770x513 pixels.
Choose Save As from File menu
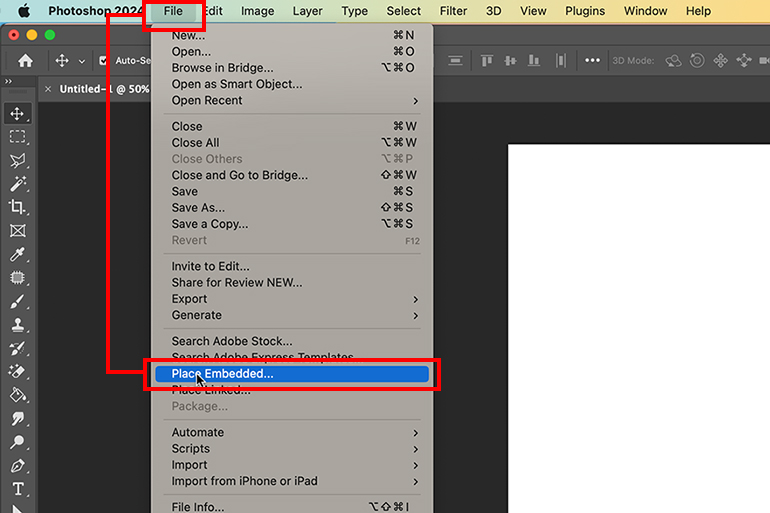click(293, 208)
